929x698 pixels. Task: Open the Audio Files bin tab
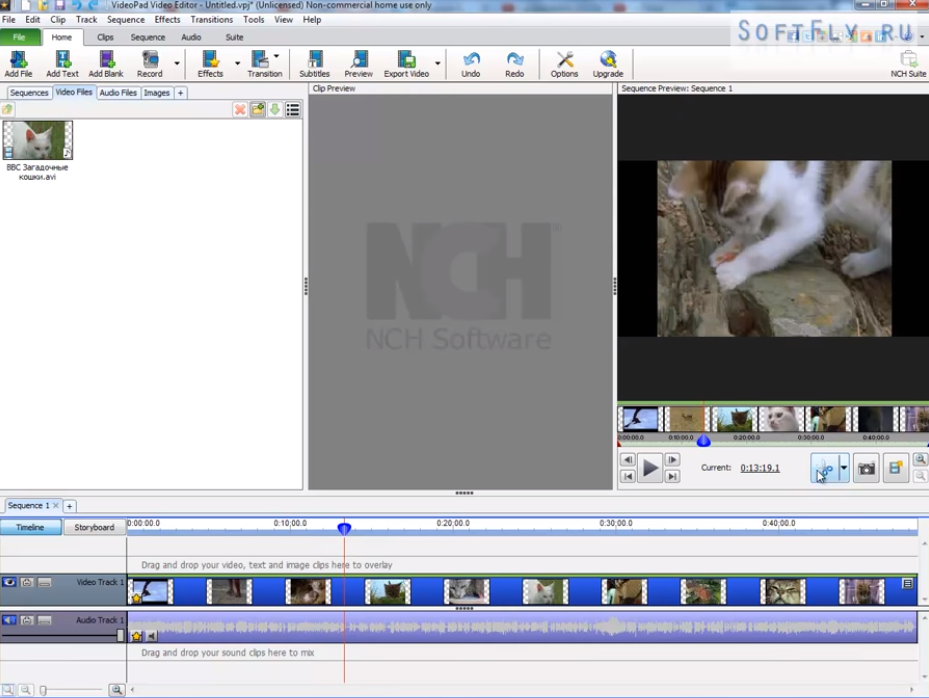[x=118, y=93]
